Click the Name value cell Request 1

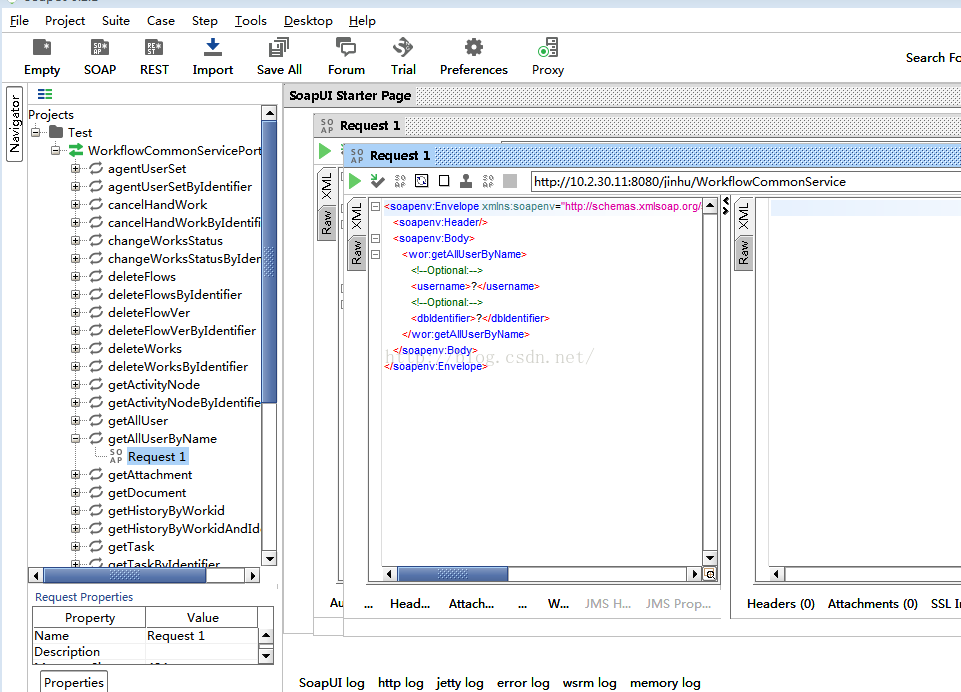tap(201, 636)
